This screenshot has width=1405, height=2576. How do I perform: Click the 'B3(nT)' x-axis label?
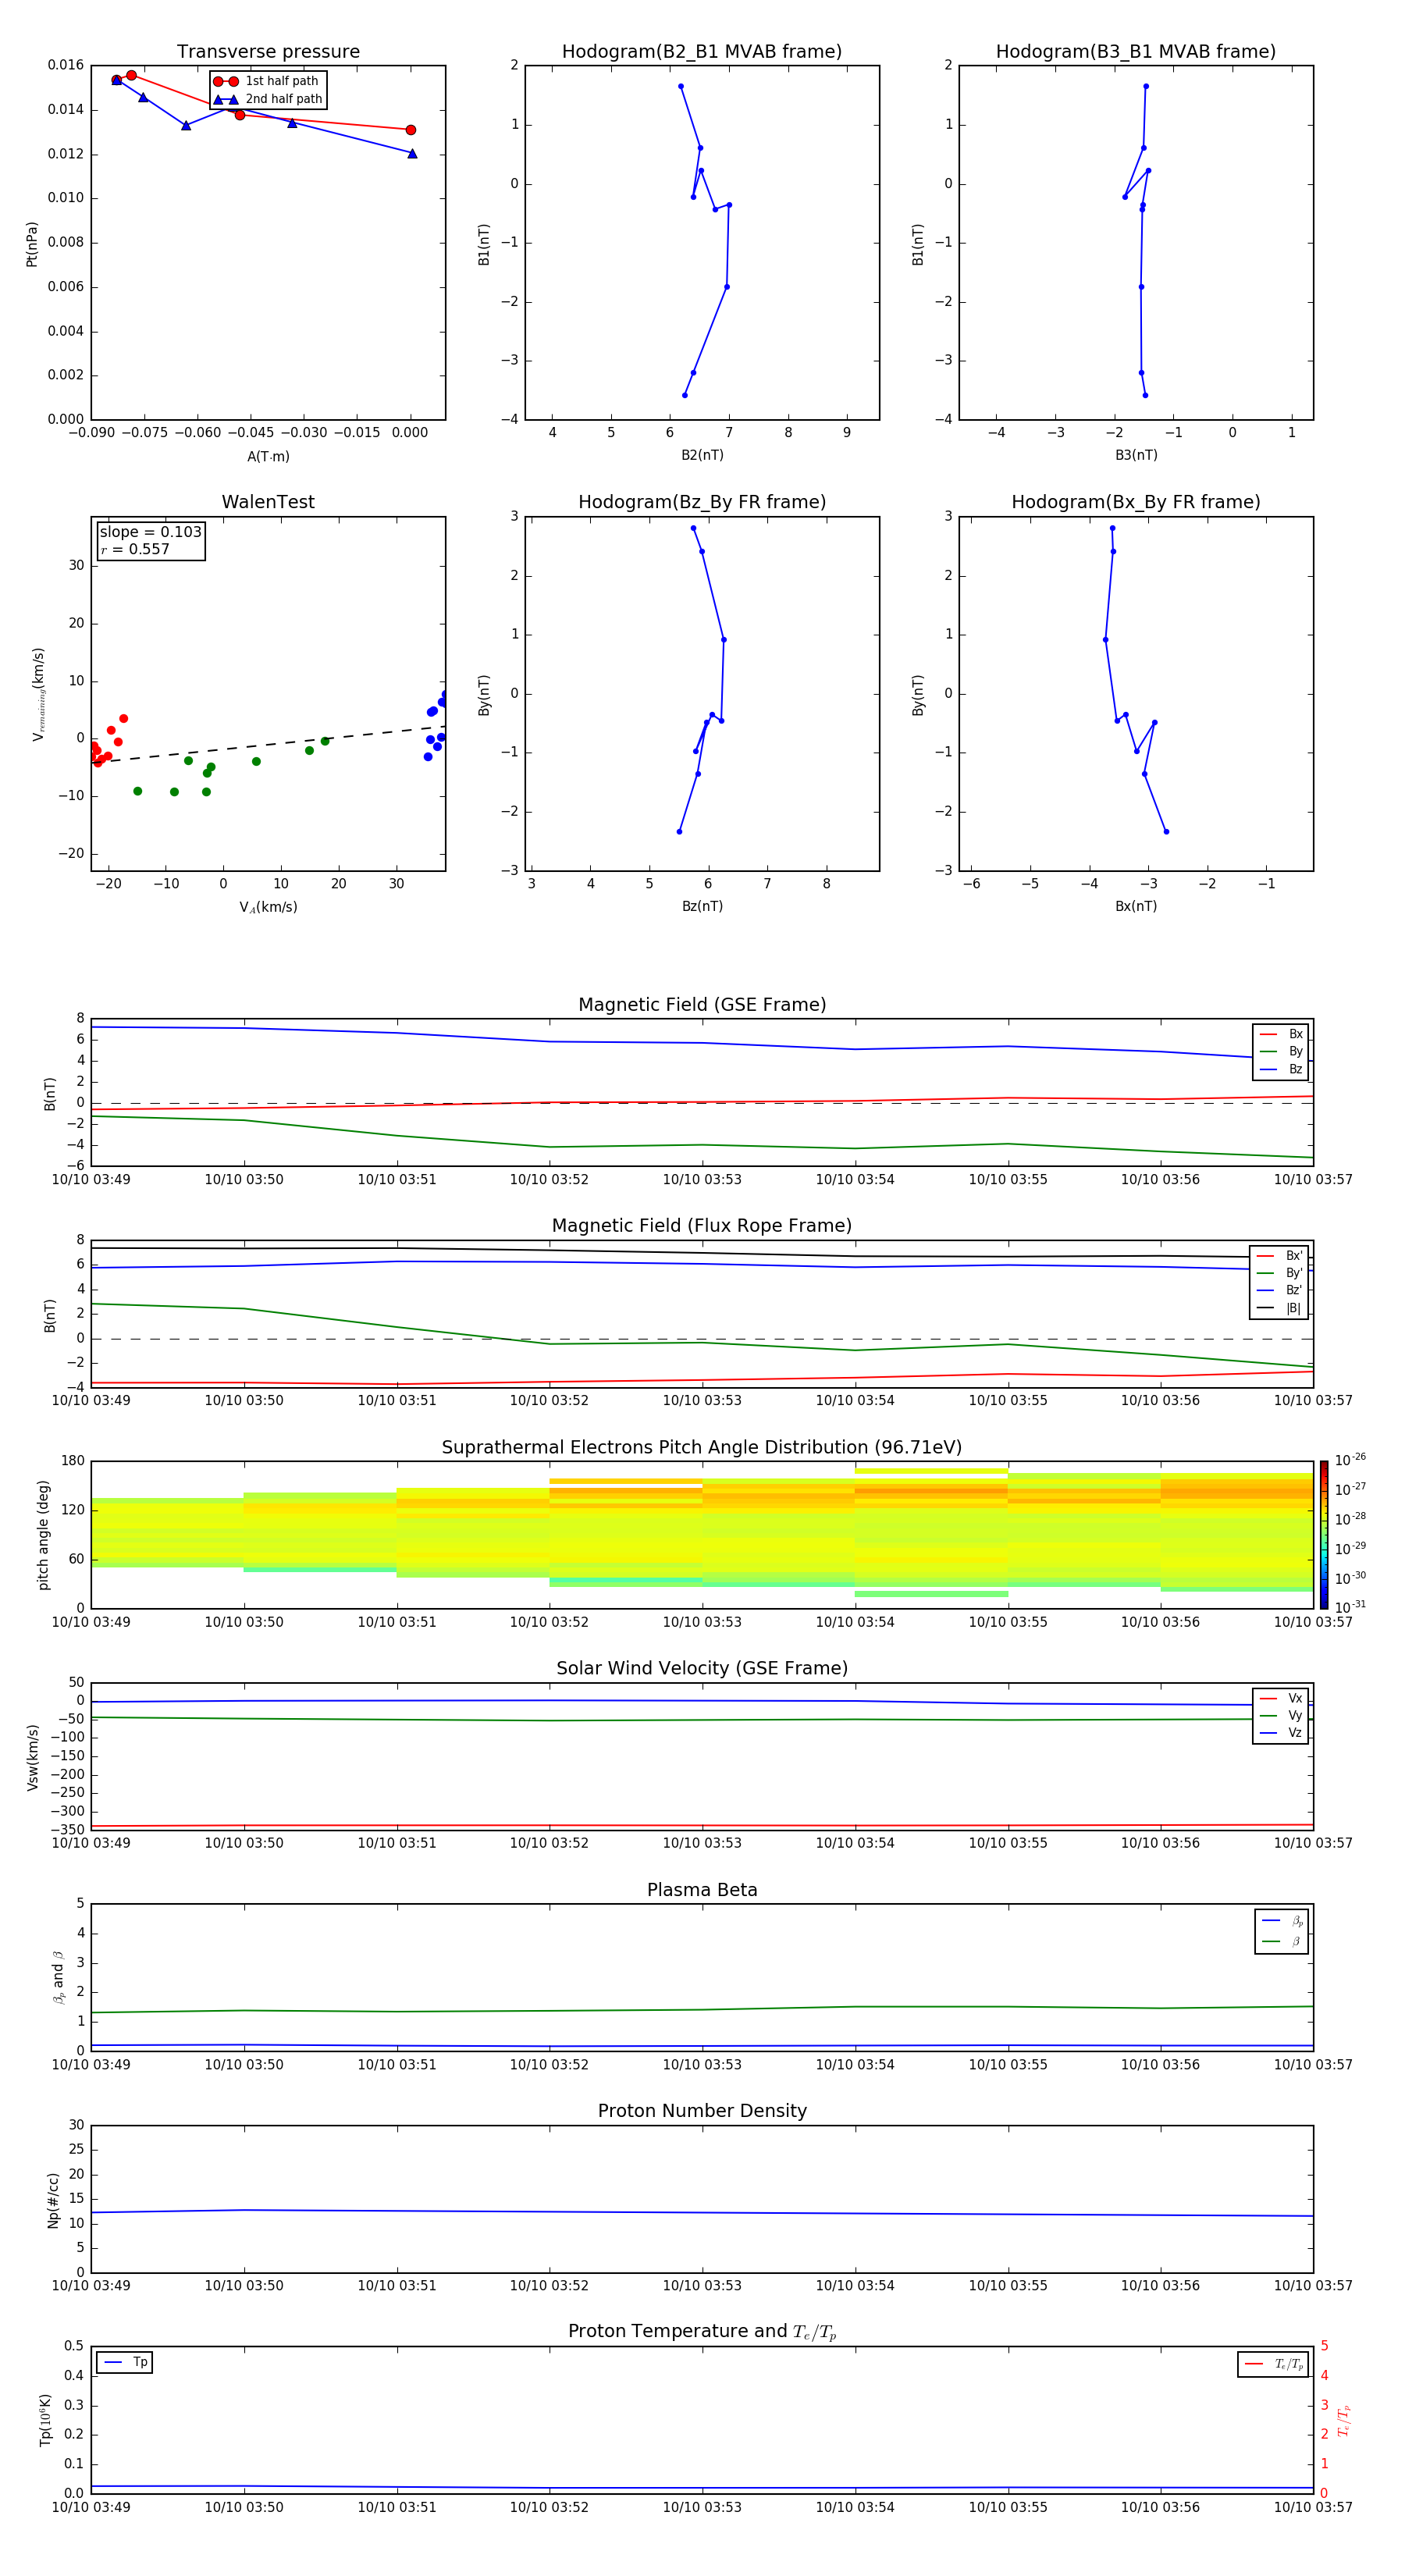coord(1136,456)
